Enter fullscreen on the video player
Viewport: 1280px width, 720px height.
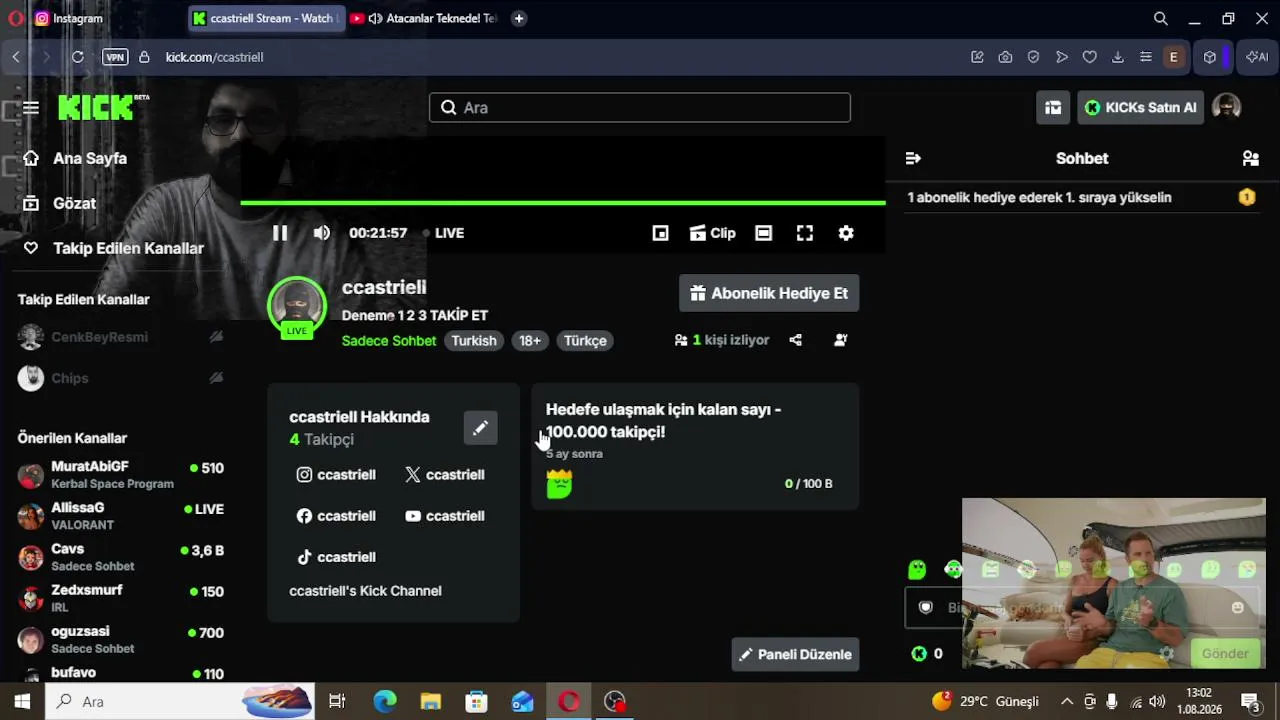(x=805, y=233)
